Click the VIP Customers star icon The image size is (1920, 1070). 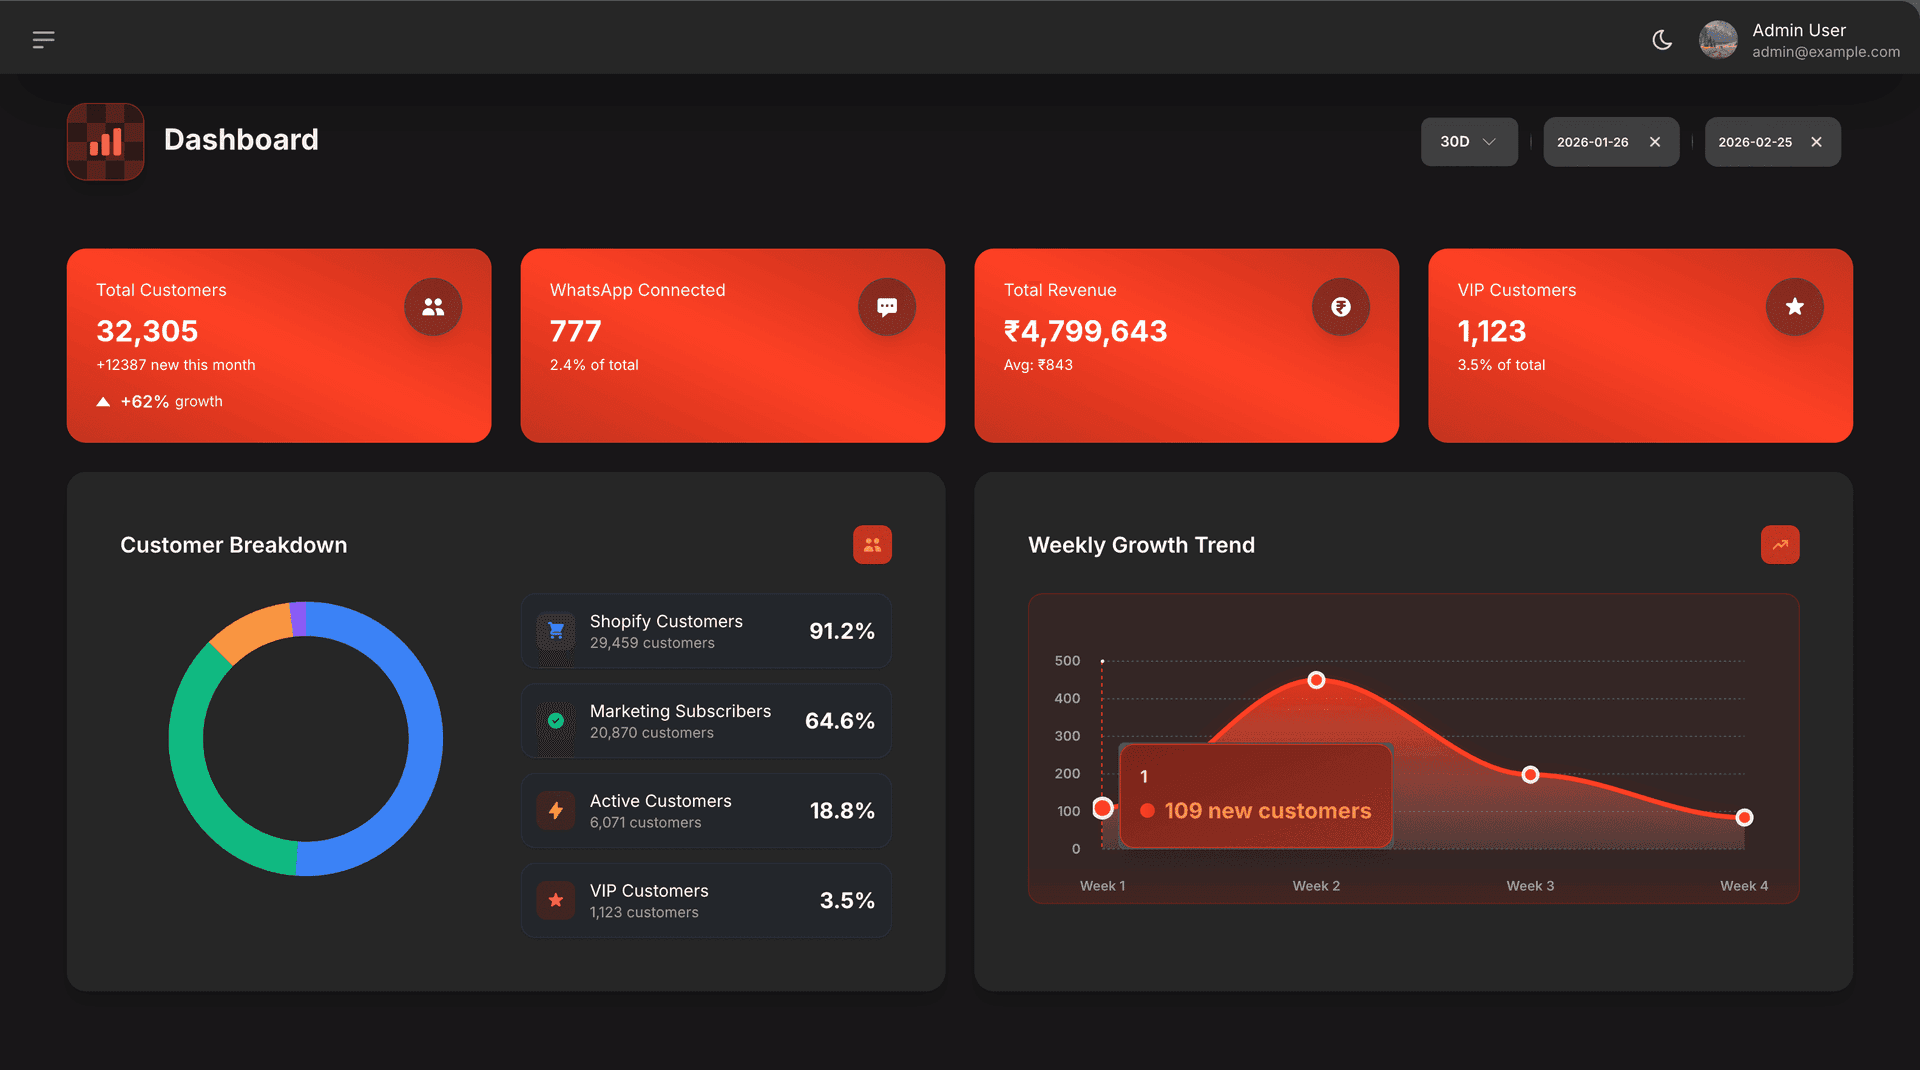pos(1795,307)
